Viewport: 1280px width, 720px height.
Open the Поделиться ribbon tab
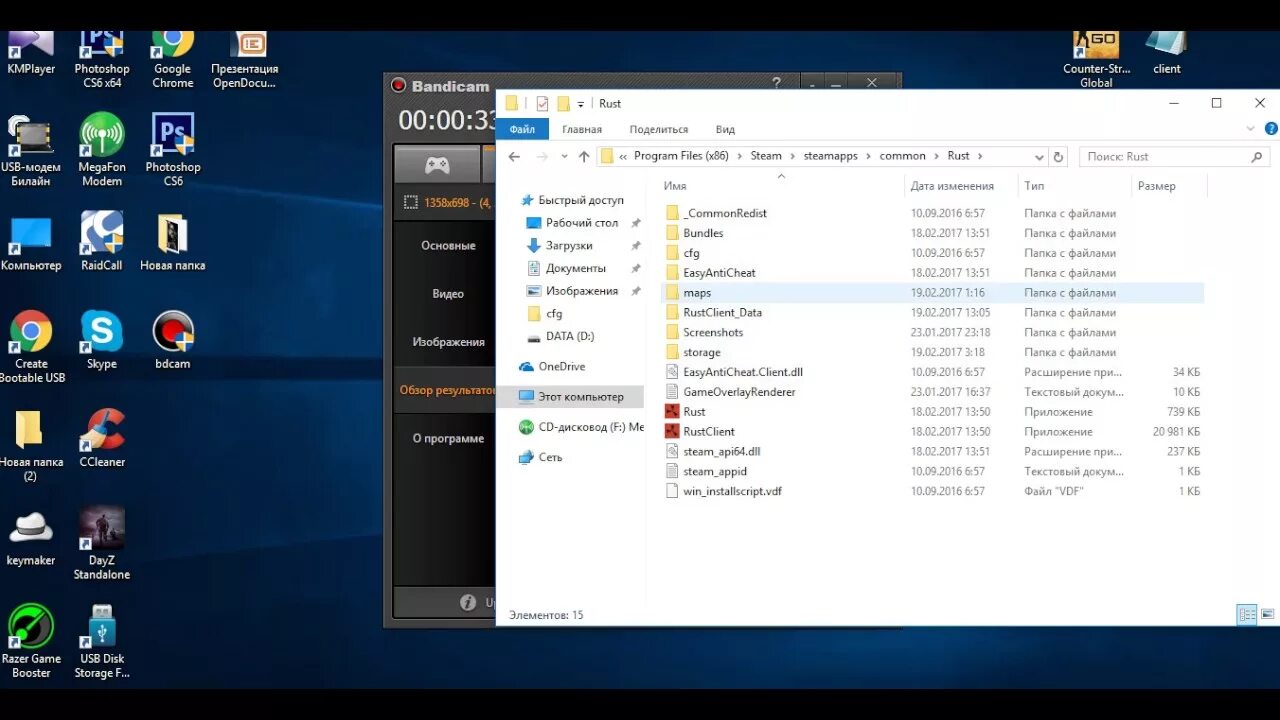tap(659, 129)
